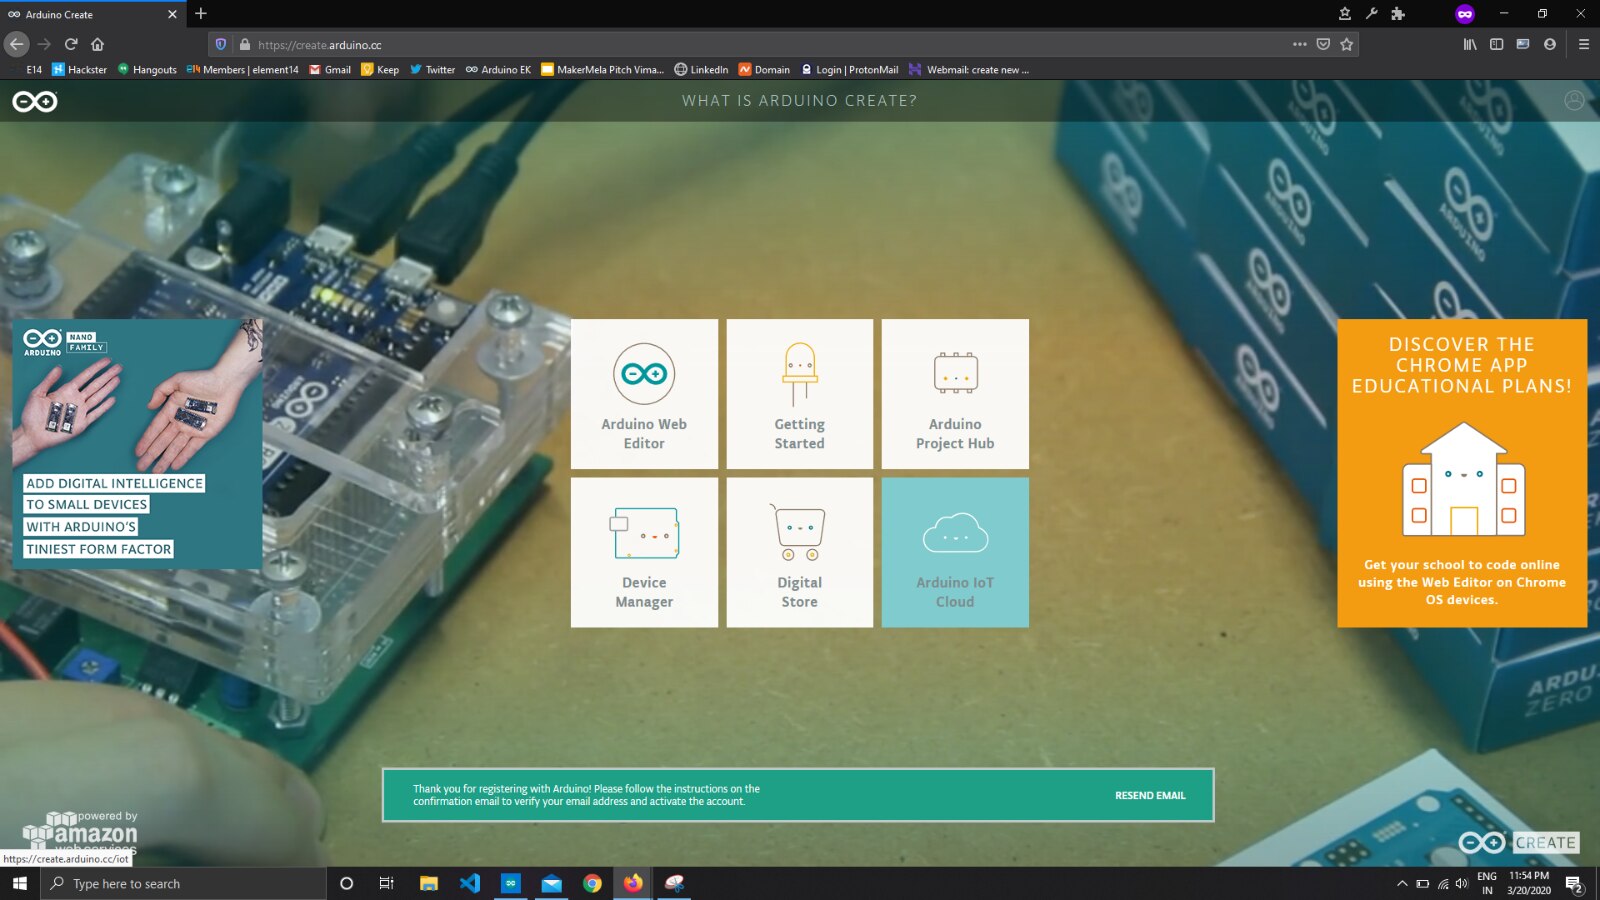Open Cortana from the taskbar
The width and height of the screenshot is (1600, 900).
point(346,883)
